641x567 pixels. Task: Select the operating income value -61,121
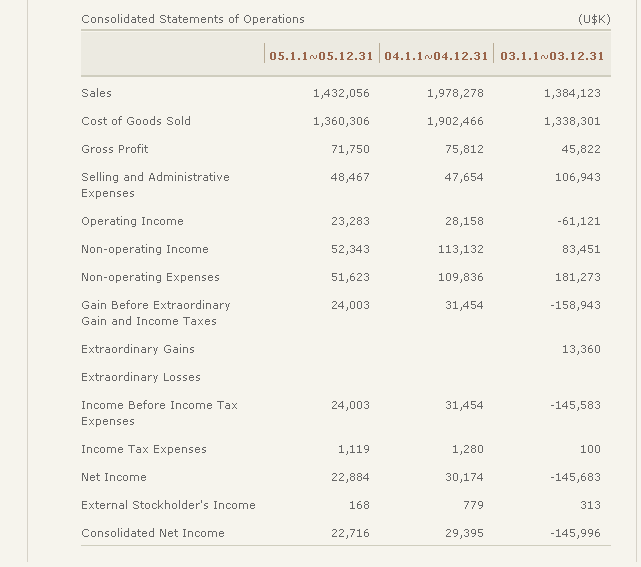pos(578,221)
